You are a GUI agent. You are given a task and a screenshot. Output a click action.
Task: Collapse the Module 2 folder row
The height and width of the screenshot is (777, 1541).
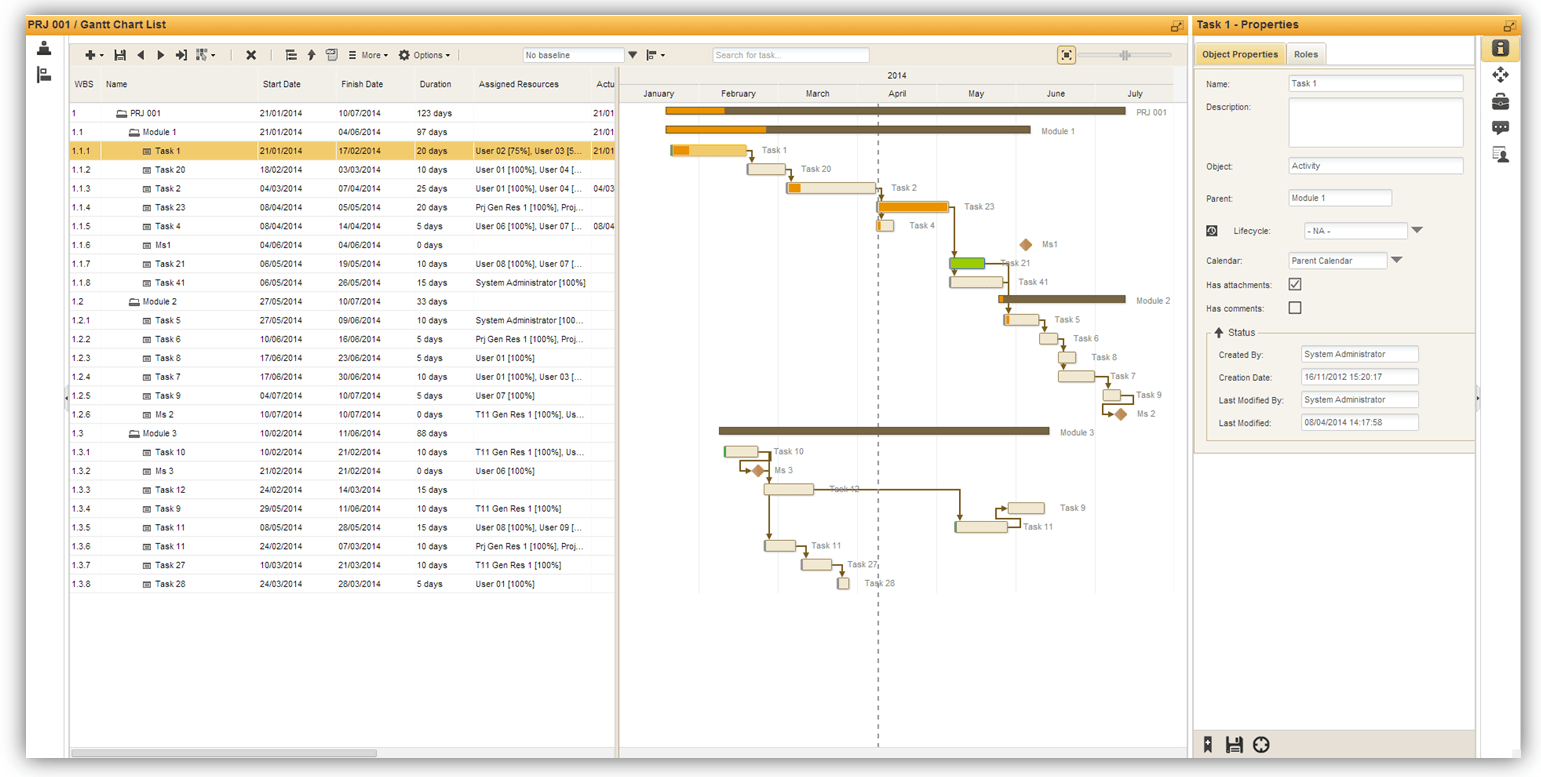[134, 301]
